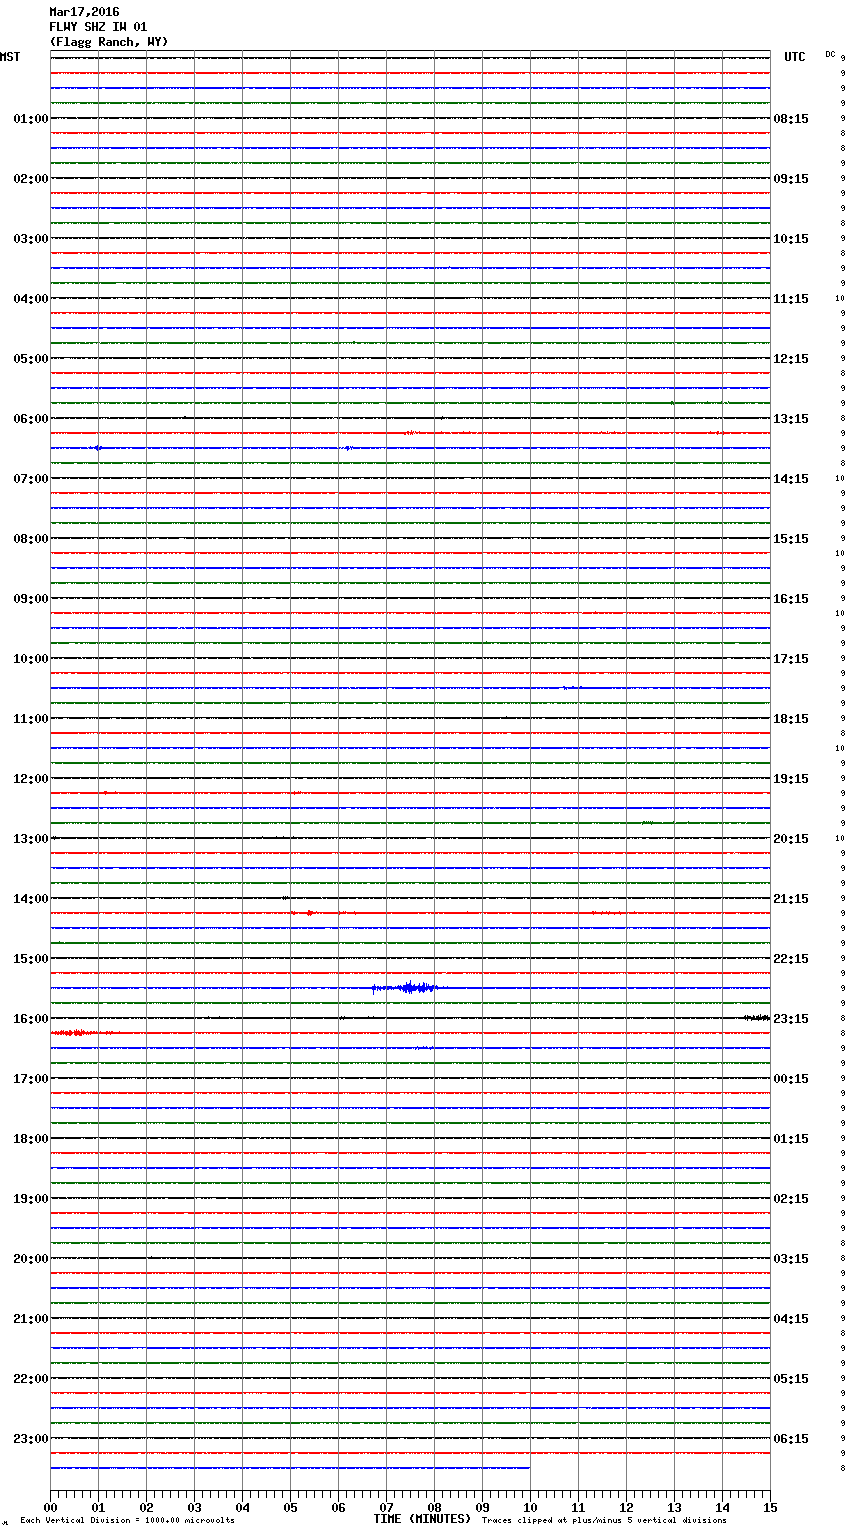Click the UTC column header
Viewport: 850px width, 1534px height.
tap(794, 57)
